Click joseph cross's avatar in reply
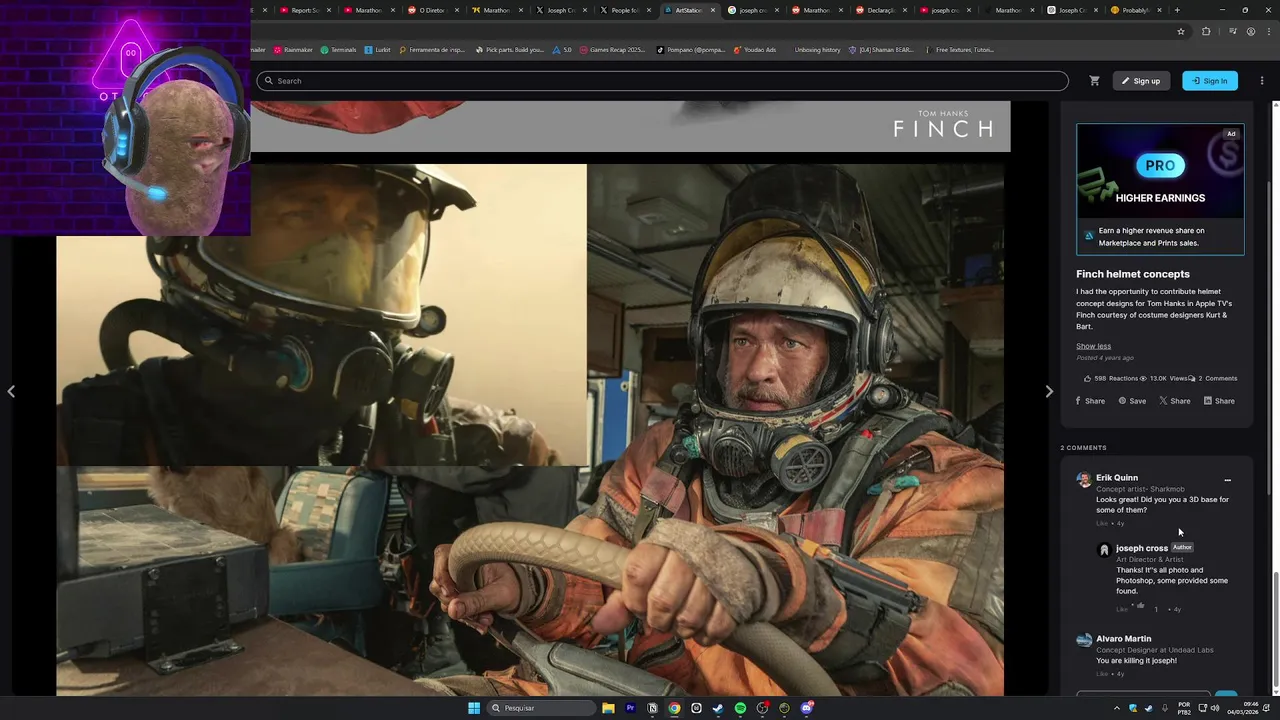 tap(1104, 550)
